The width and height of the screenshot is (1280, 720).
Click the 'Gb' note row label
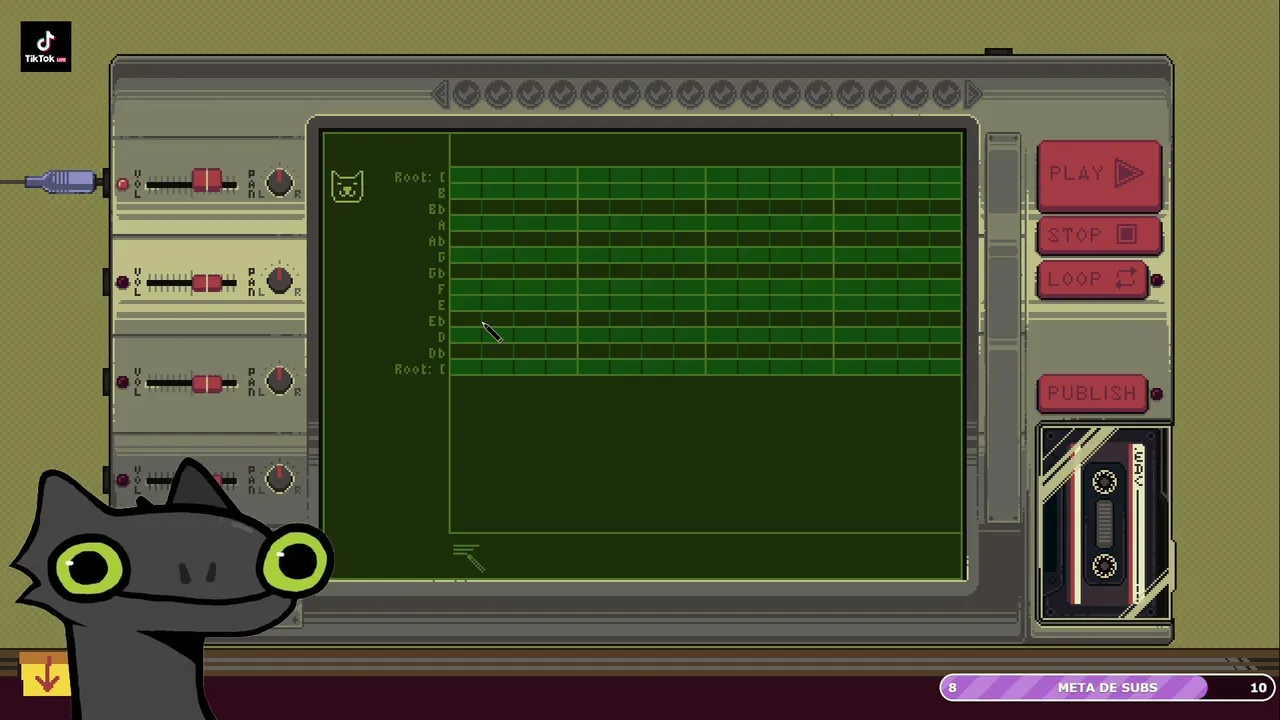[x=437, y=273]
